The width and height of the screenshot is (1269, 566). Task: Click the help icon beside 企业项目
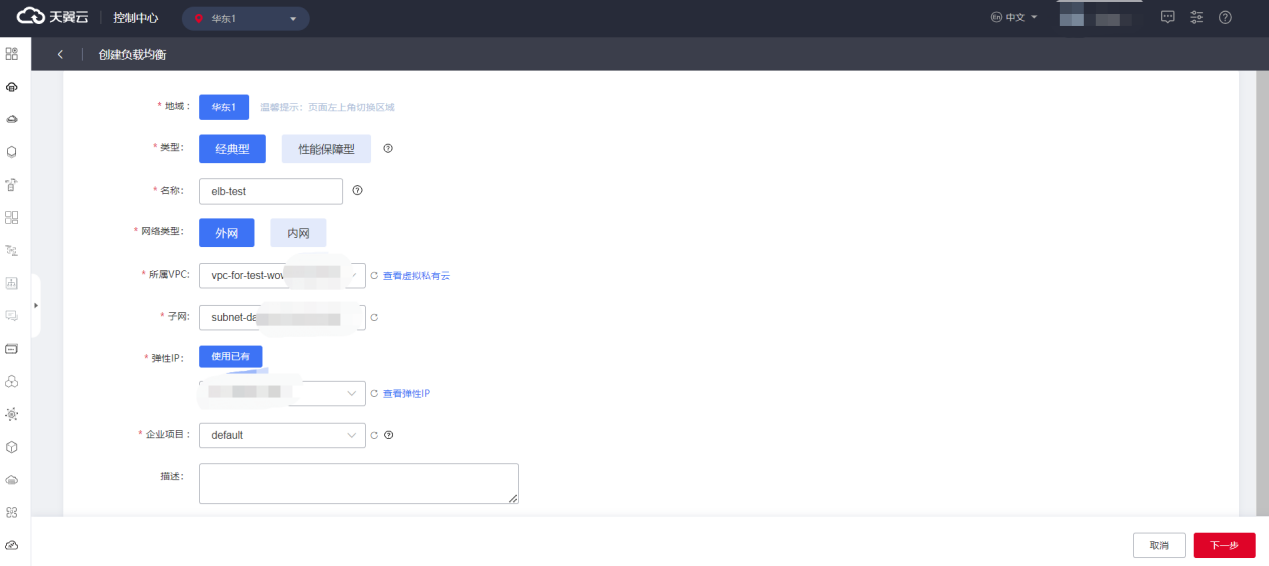coord(389,435)
